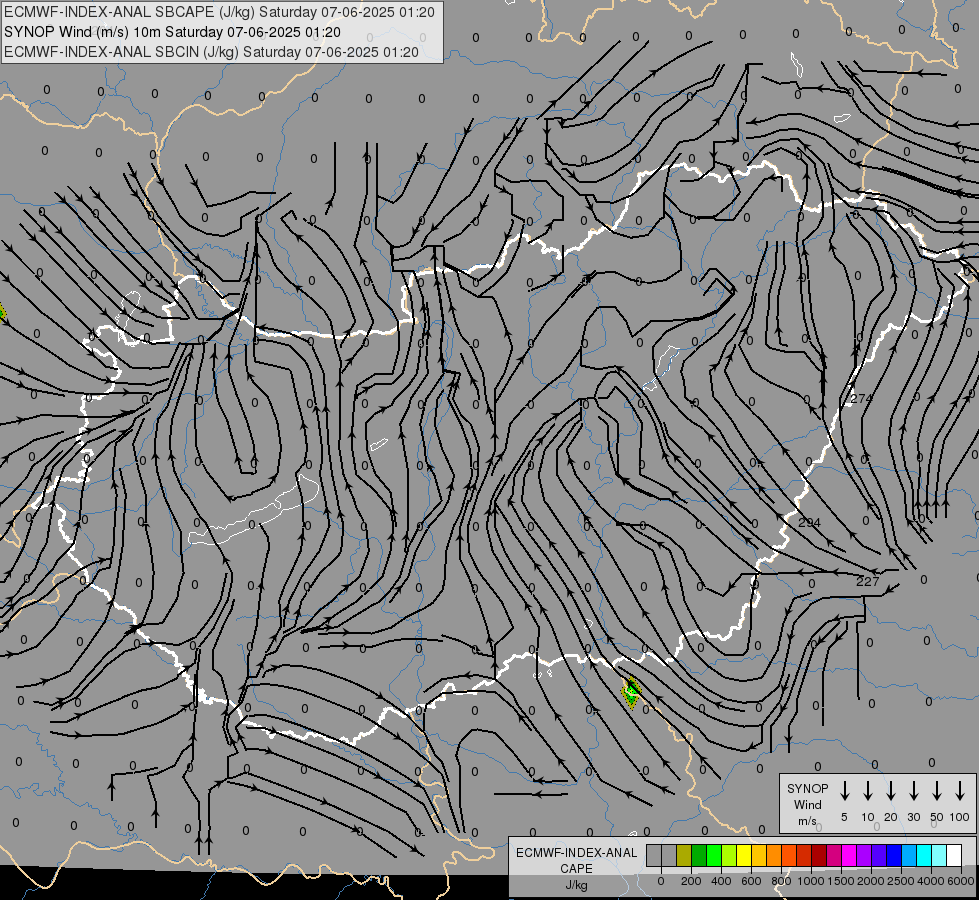Viewport: 979px width, 900px height.
Task: Click the 100 speed label in wind legend
Action: [x=960, y=817]
